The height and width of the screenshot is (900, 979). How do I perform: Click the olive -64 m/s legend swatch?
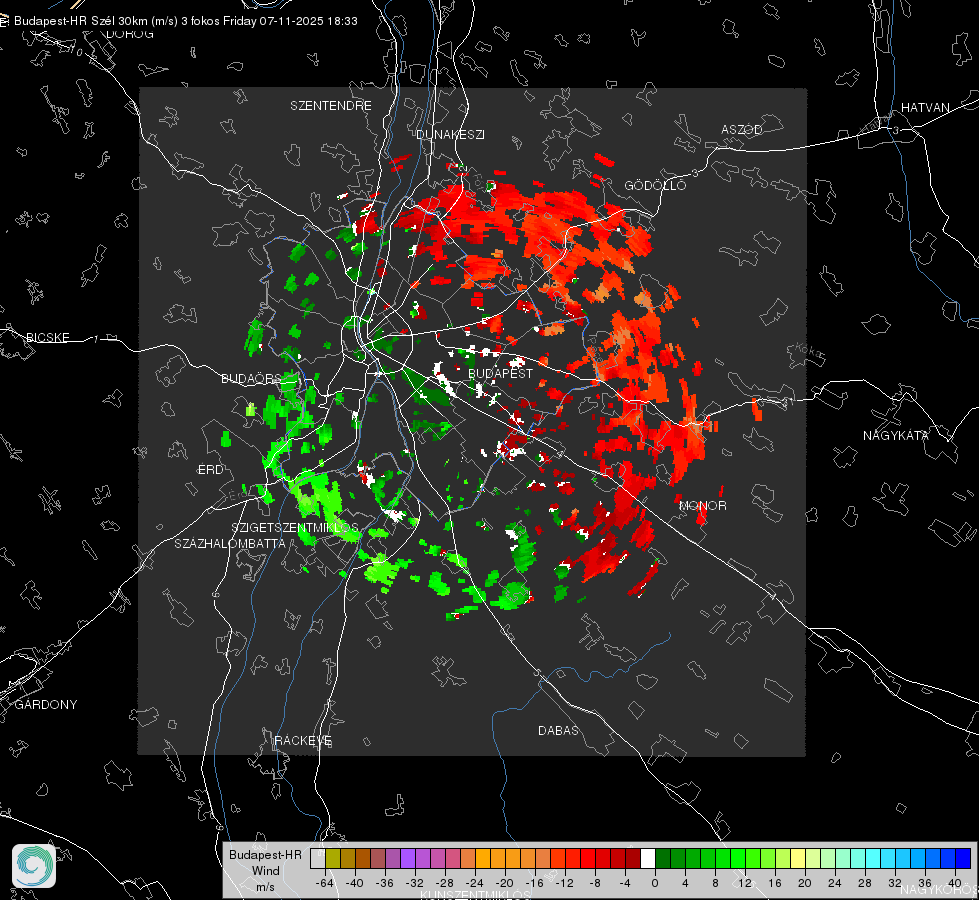(x=333, y=859)
